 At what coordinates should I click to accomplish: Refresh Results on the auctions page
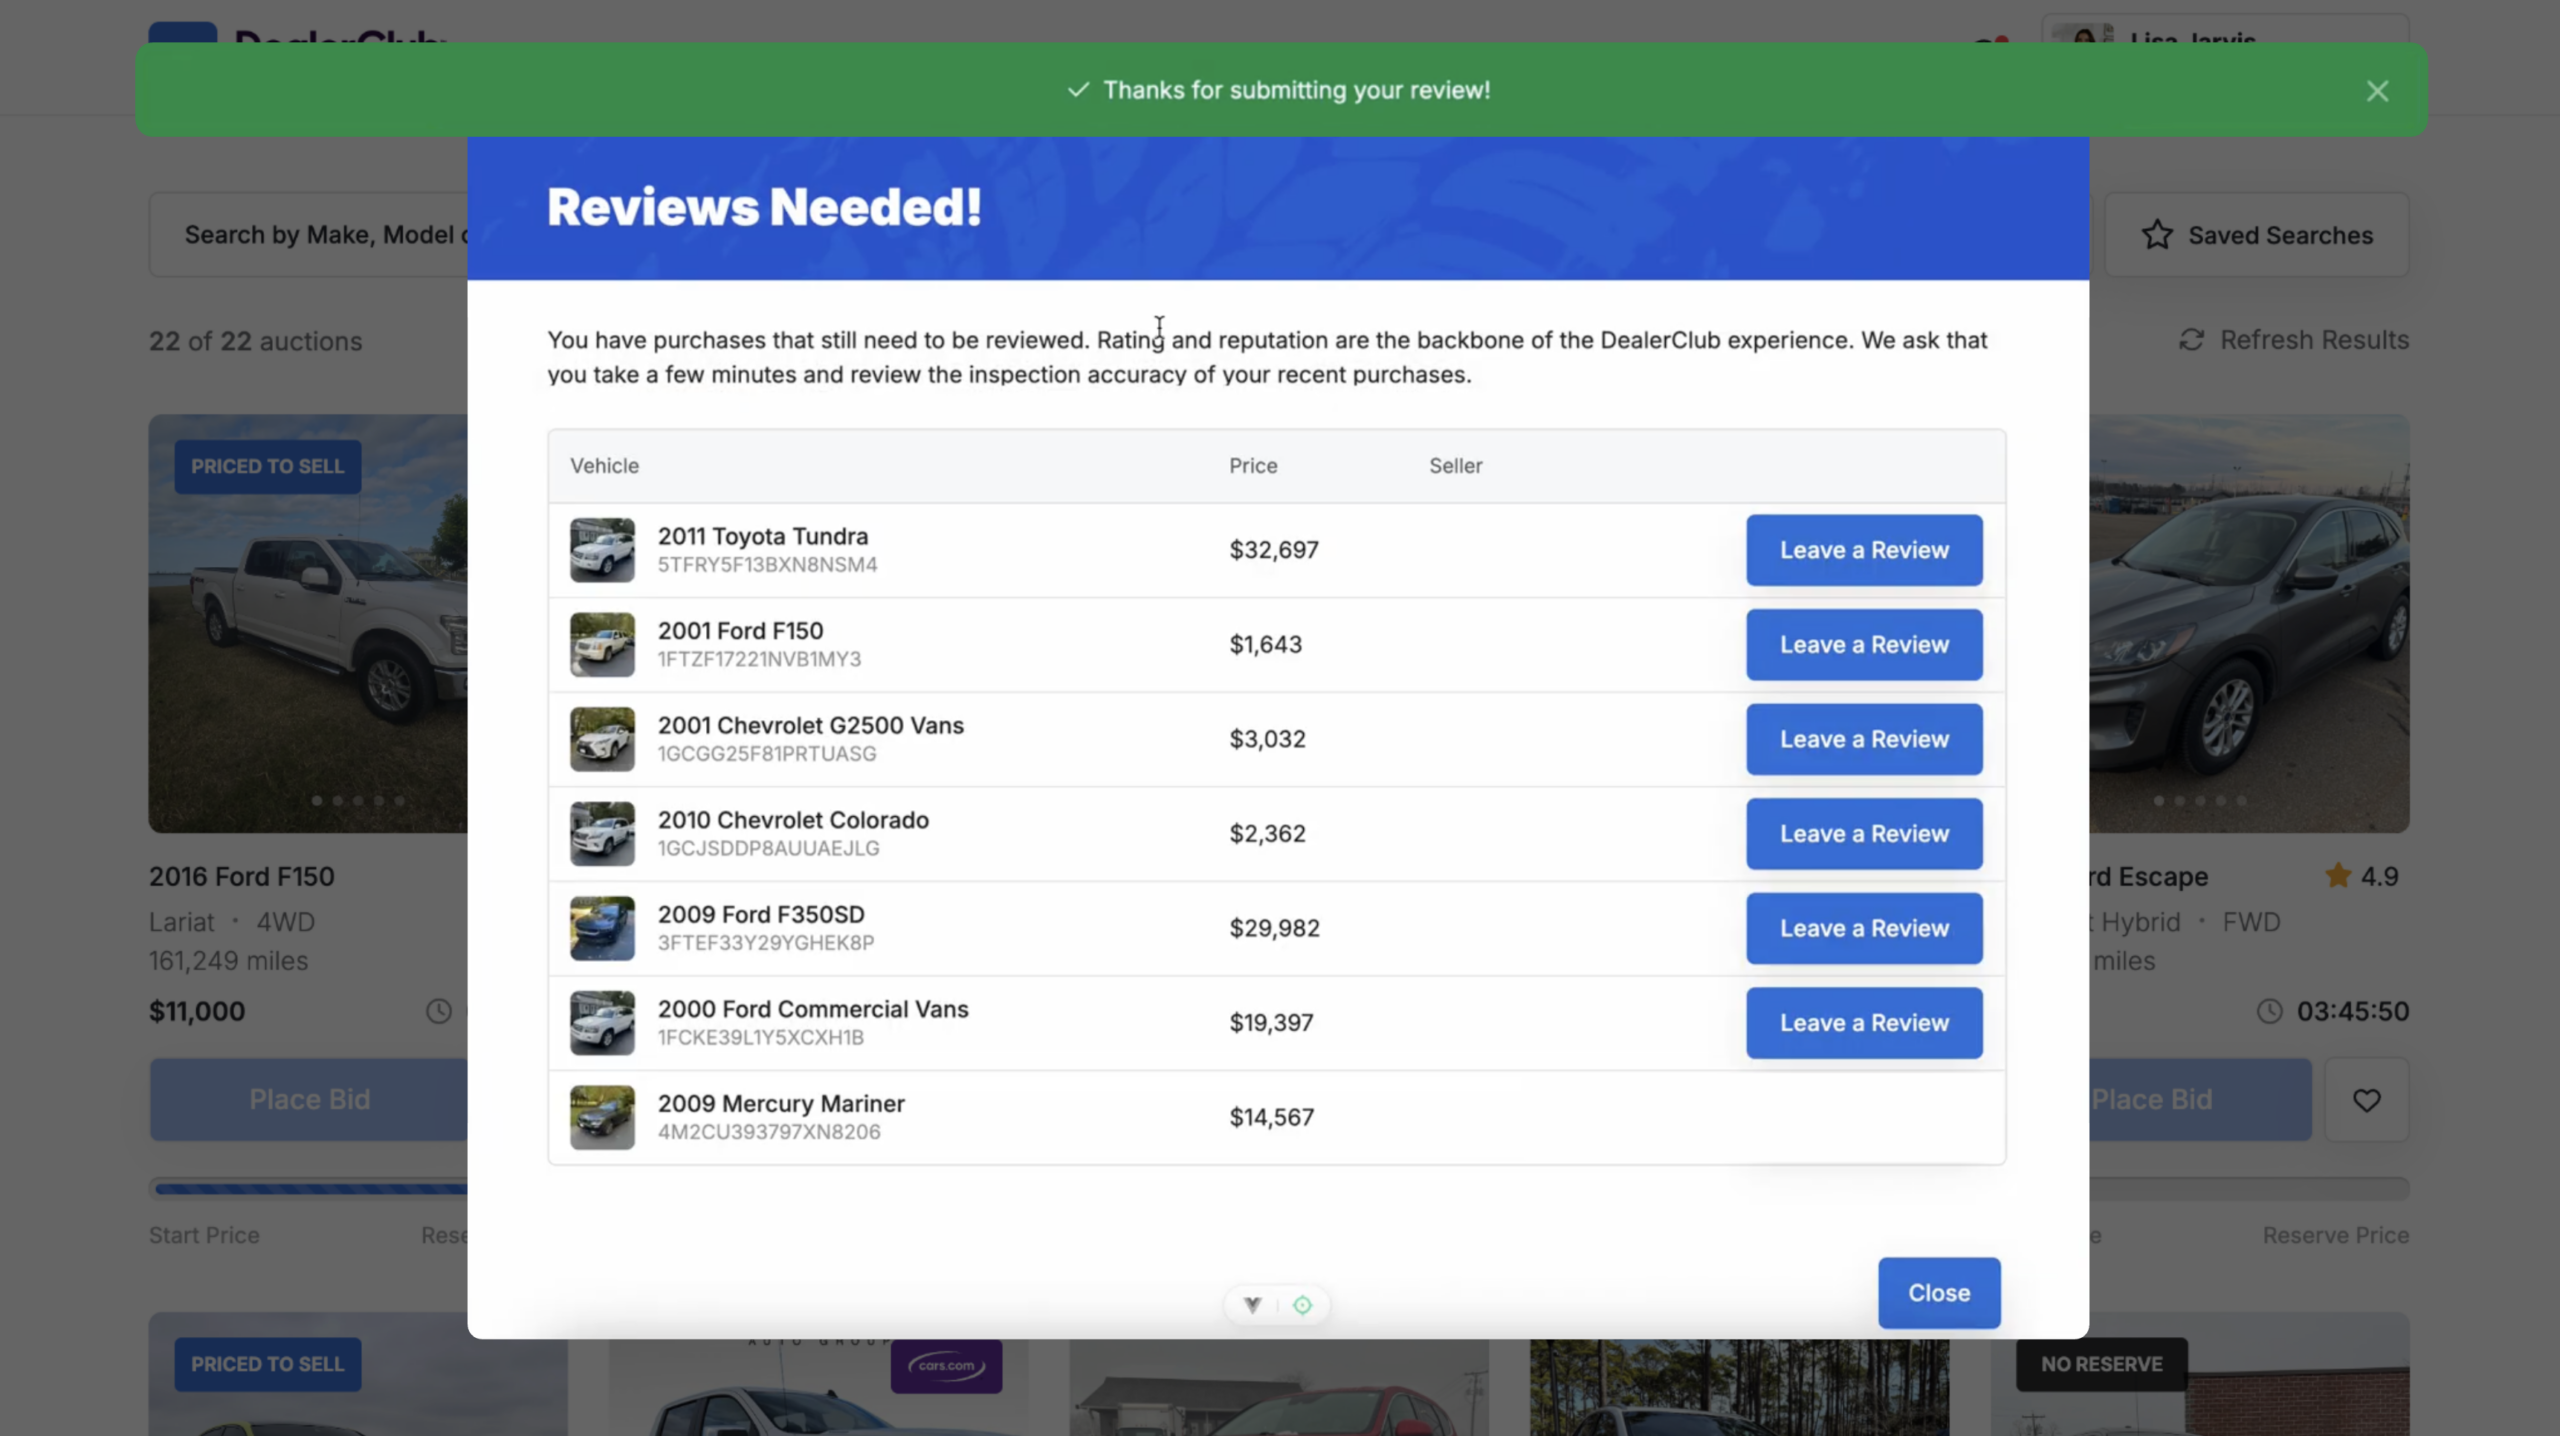point(2294,340)
